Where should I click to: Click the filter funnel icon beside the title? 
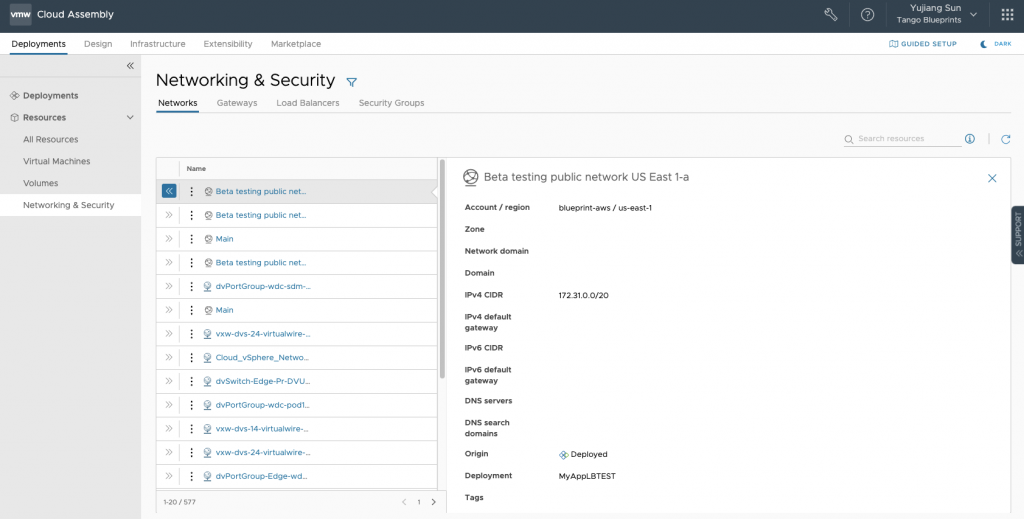(351, 82)
